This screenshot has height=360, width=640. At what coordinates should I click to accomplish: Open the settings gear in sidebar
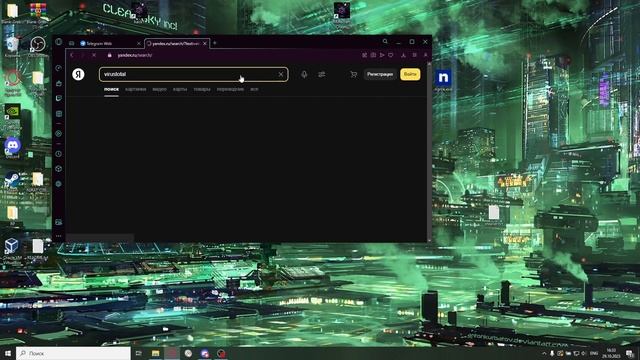coord(59,184)
